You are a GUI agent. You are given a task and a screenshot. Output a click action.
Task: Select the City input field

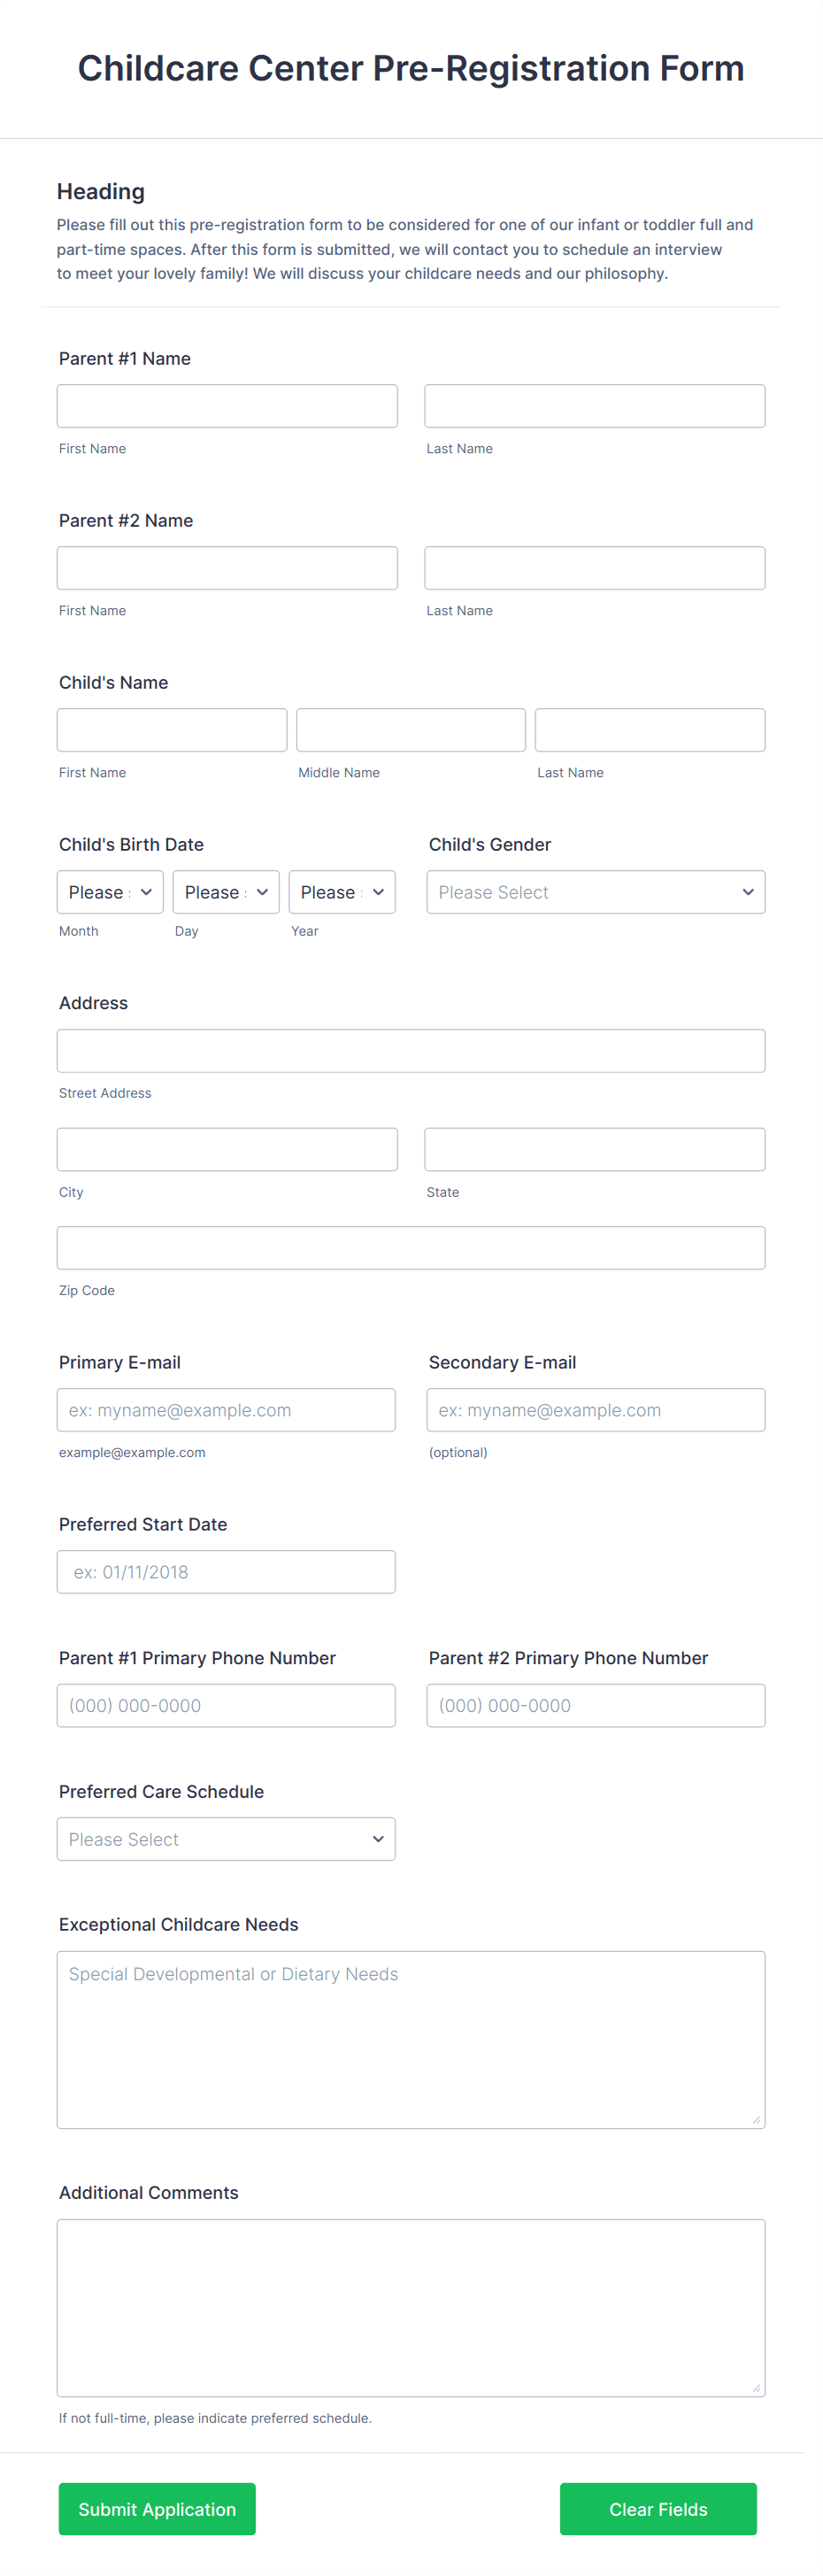pyautogui.click(x=226, y=1148)
